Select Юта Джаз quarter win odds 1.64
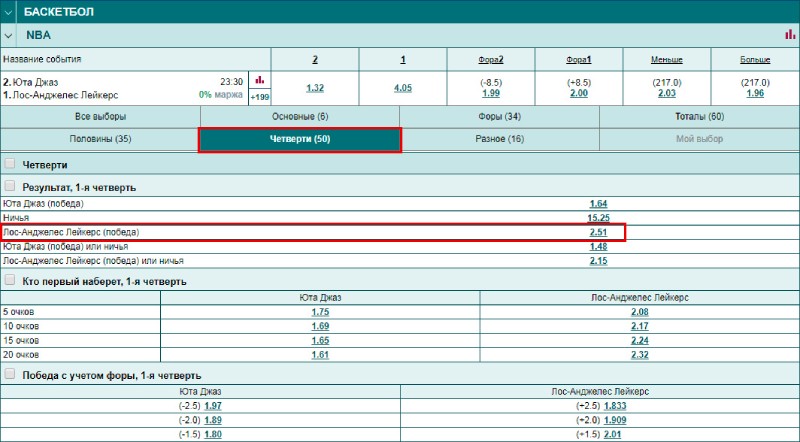This screenshot has width=800, height=442. (598, 204)
